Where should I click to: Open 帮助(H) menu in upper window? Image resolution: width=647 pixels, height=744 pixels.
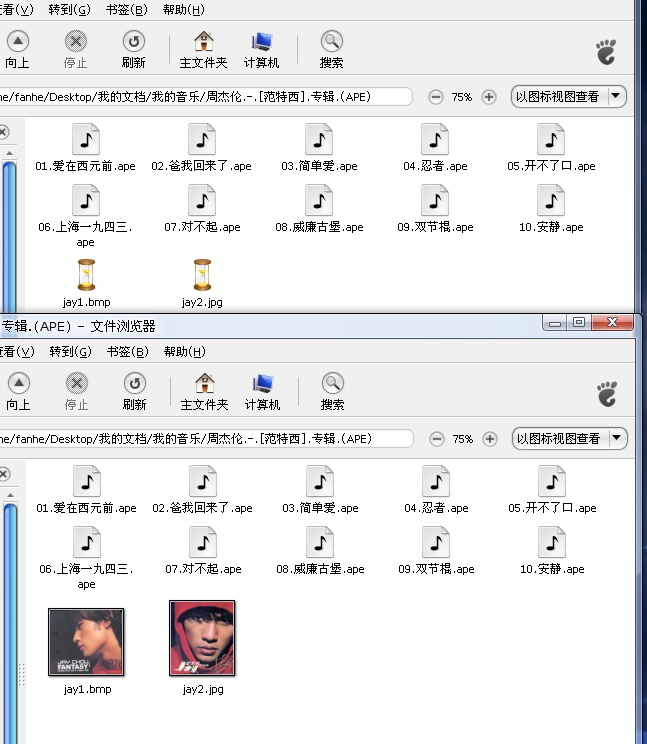coord(184,9)
